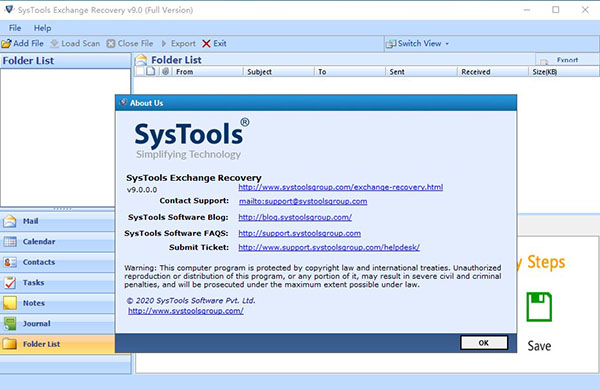Click the Export toolbar arrow icon

click(x=164, y=44)
